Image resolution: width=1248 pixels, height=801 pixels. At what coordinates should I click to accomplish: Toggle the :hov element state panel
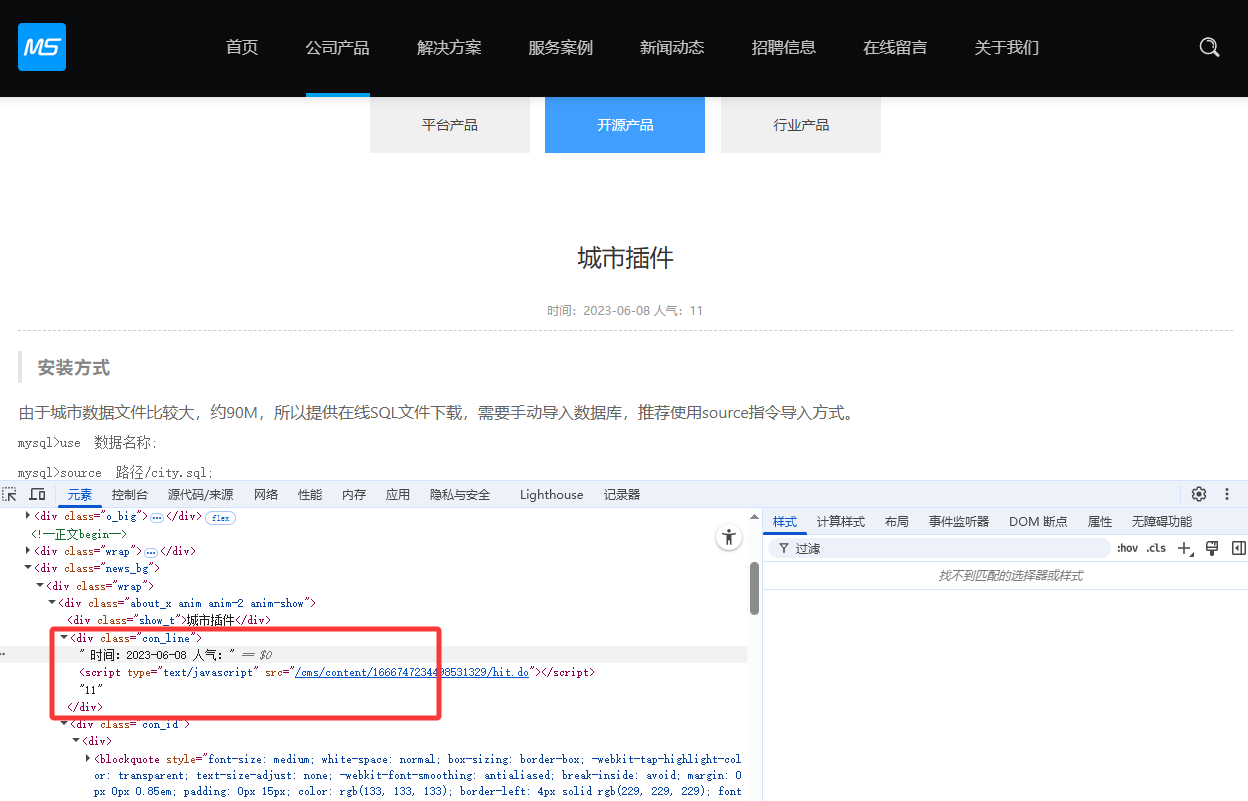pos(1127,548)
